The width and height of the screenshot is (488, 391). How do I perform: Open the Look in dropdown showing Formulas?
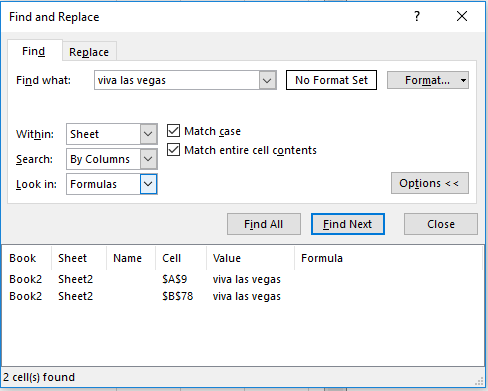click(x=148, y=184)
